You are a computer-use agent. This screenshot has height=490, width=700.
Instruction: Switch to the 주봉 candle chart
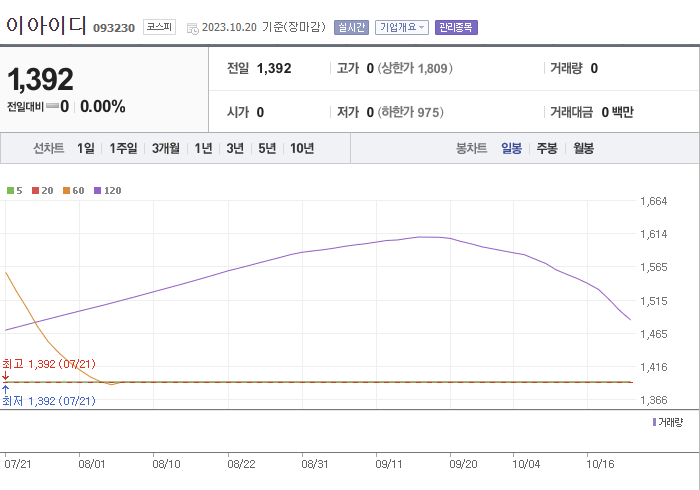pos(547,148)
